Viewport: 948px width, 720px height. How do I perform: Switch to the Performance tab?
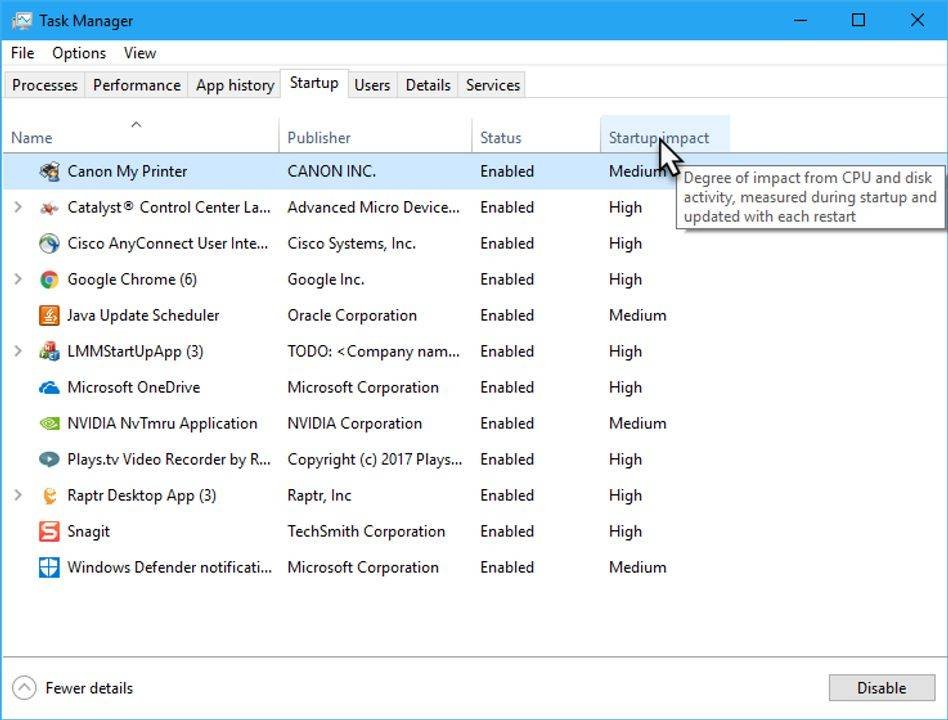(137, 85)
